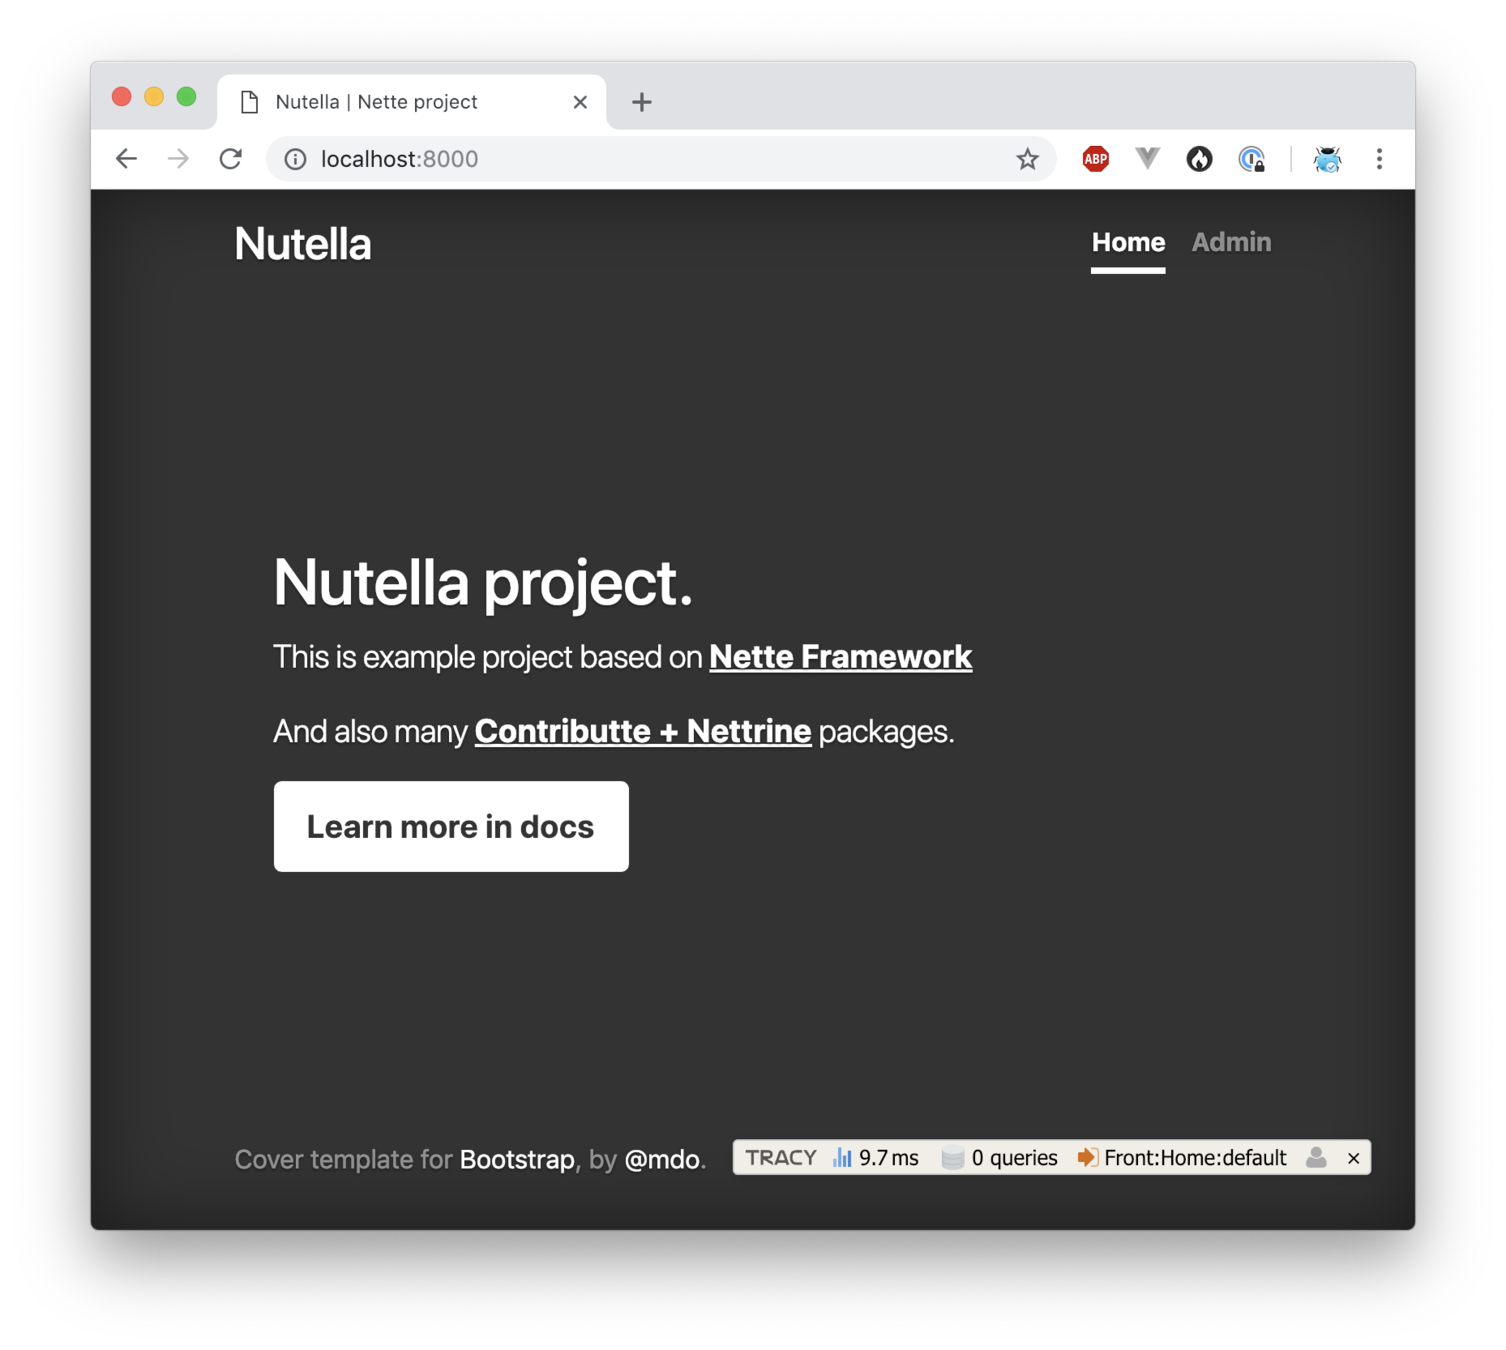
Task: Click the Learn more in docs button
Action: click(451, 827)
